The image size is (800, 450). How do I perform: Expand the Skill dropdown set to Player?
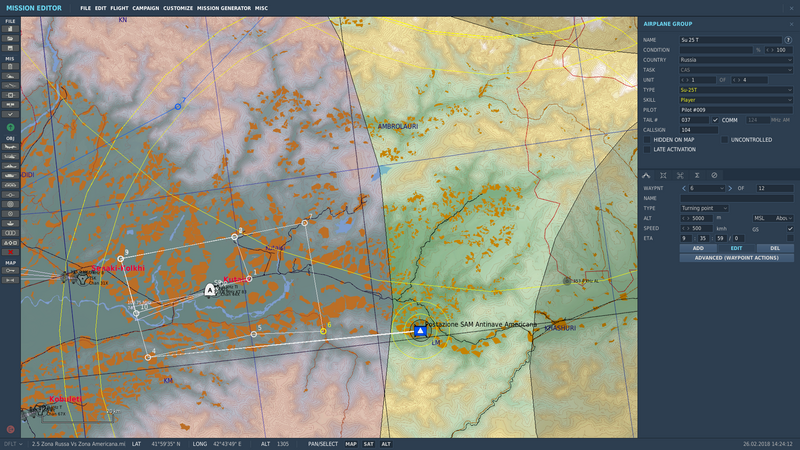click(735, 100)
